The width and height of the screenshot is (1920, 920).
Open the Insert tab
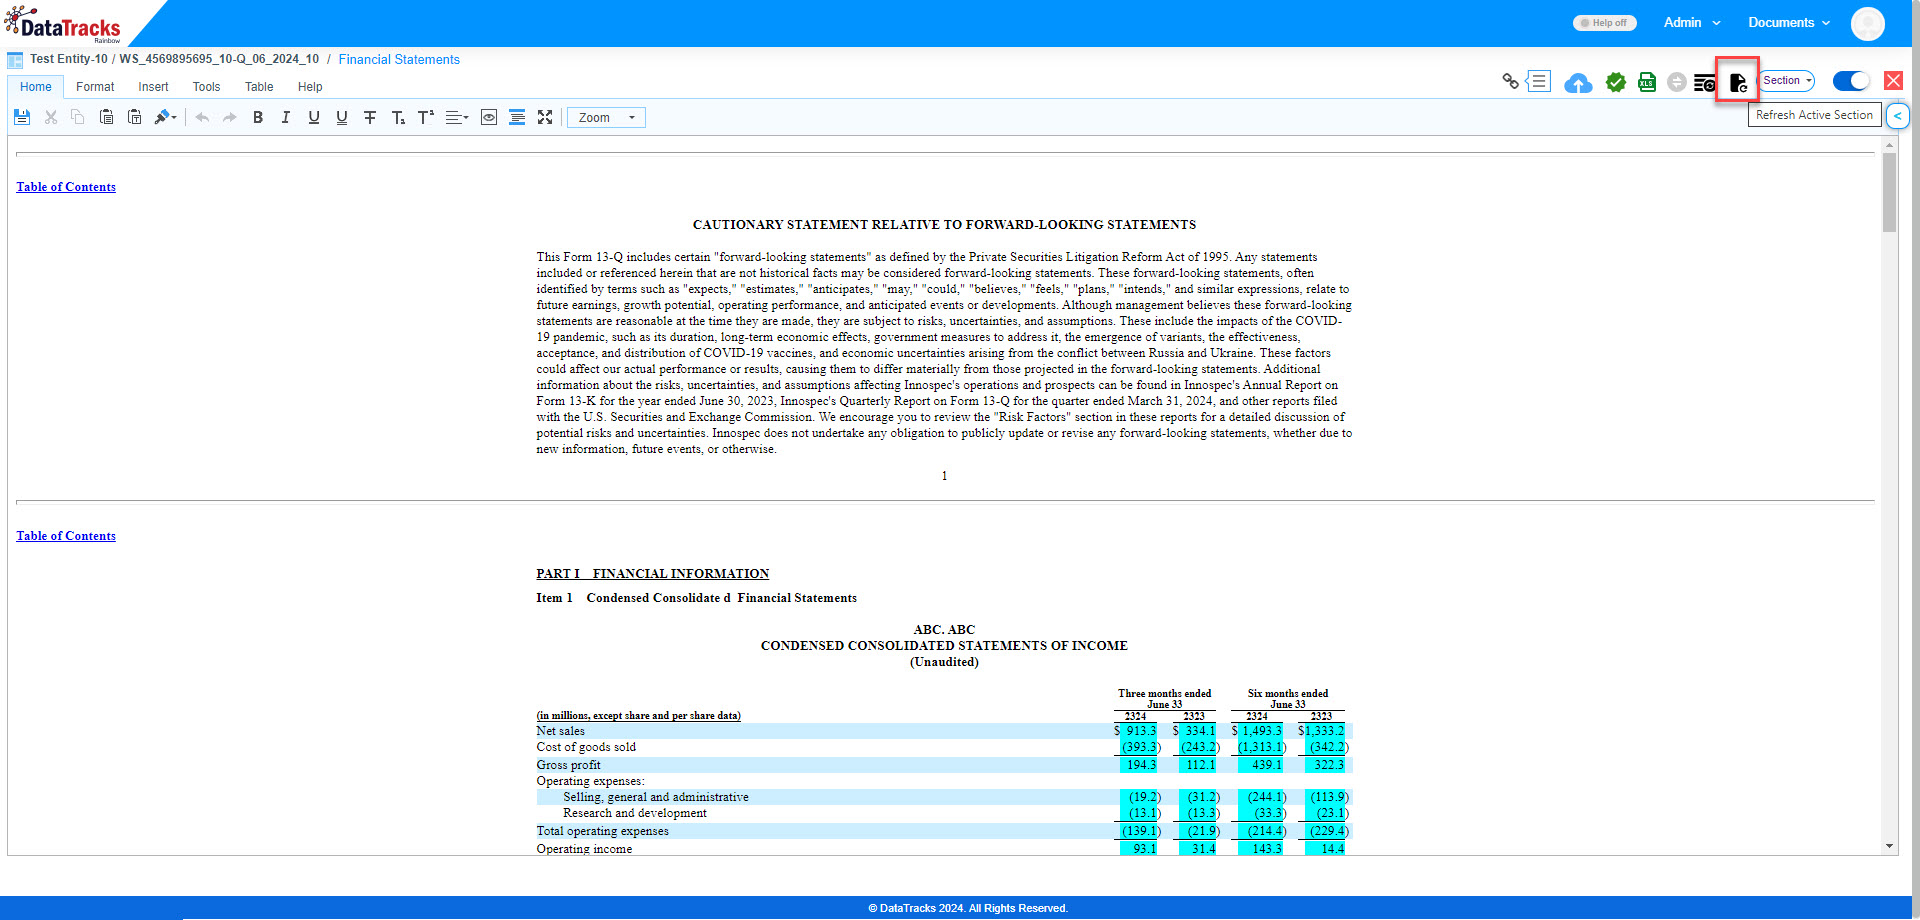tap(153, 87)
